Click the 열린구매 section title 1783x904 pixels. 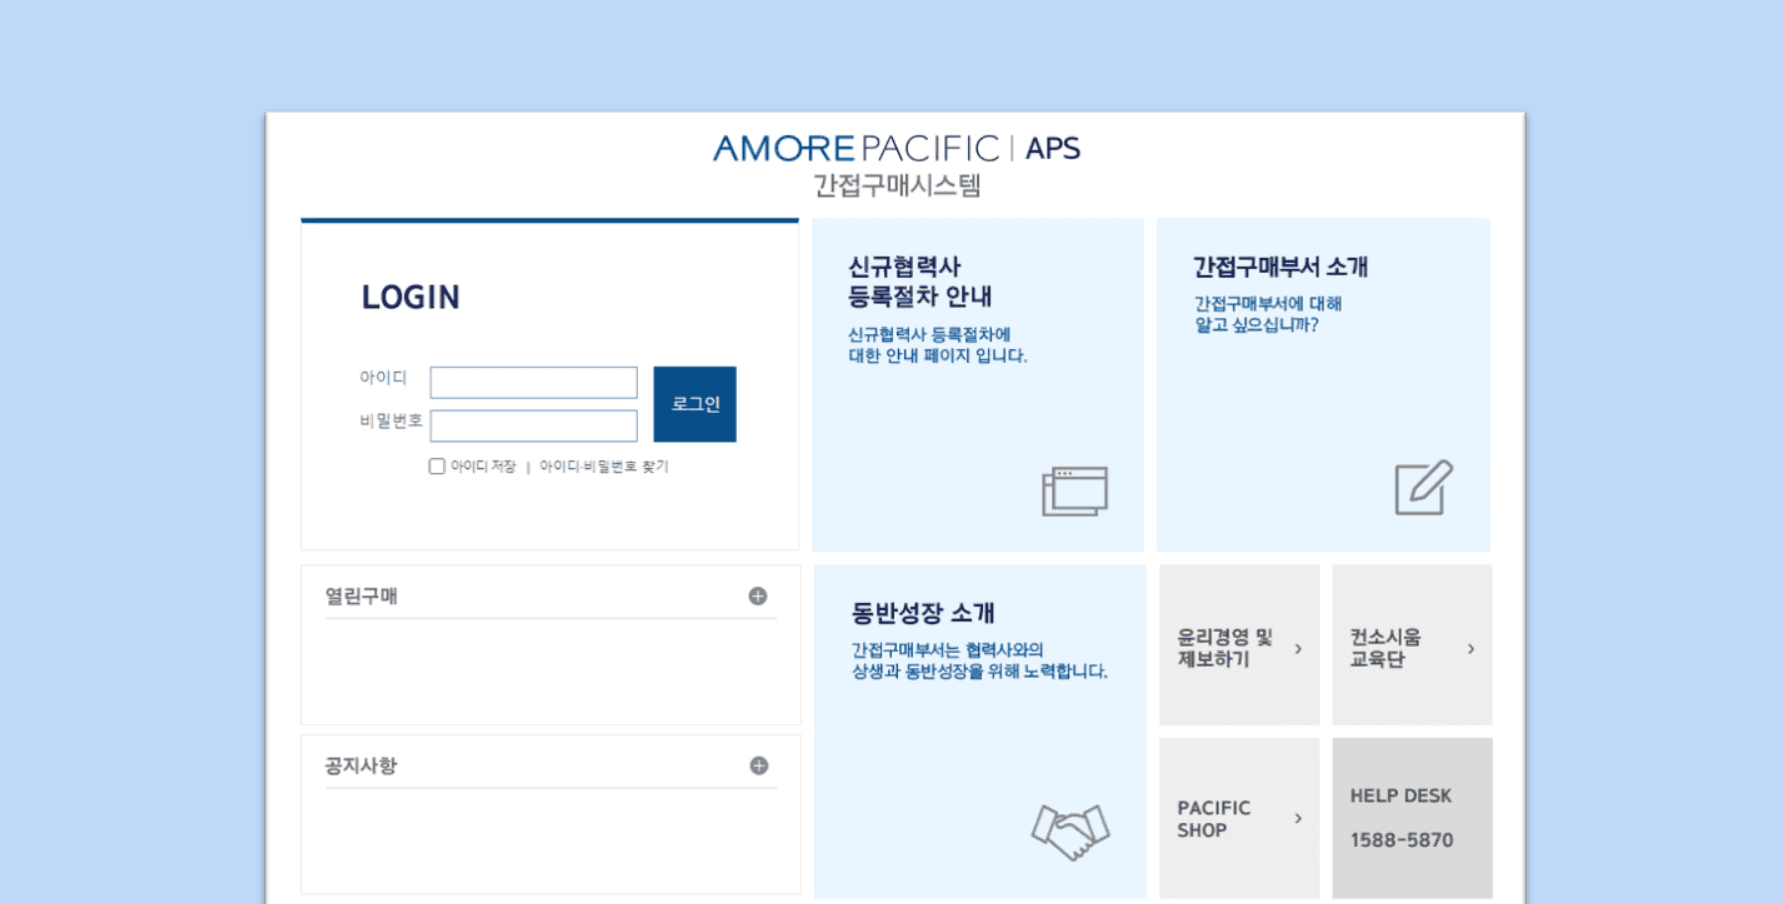[x=361, y=596]
